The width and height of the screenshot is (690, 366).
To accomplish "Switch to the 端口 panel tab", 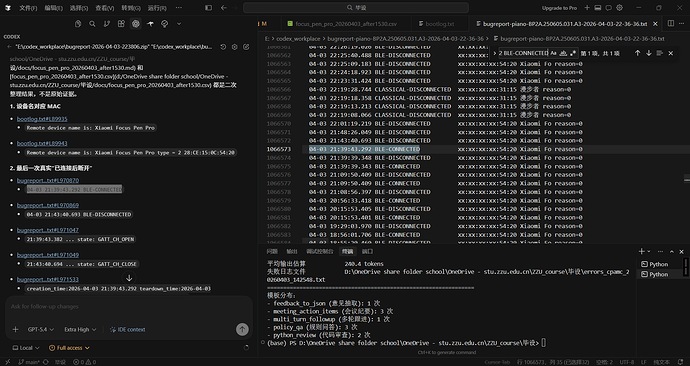I will pos(367,252).
